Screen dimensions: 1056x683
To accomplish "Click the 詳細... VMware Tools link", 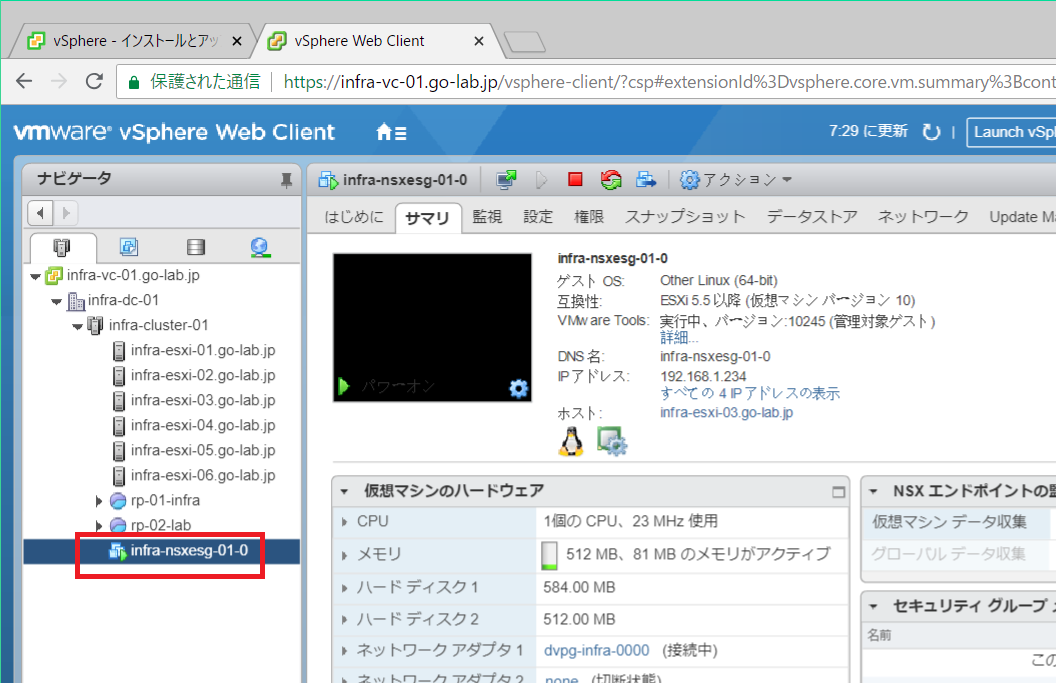I will 679,337.
